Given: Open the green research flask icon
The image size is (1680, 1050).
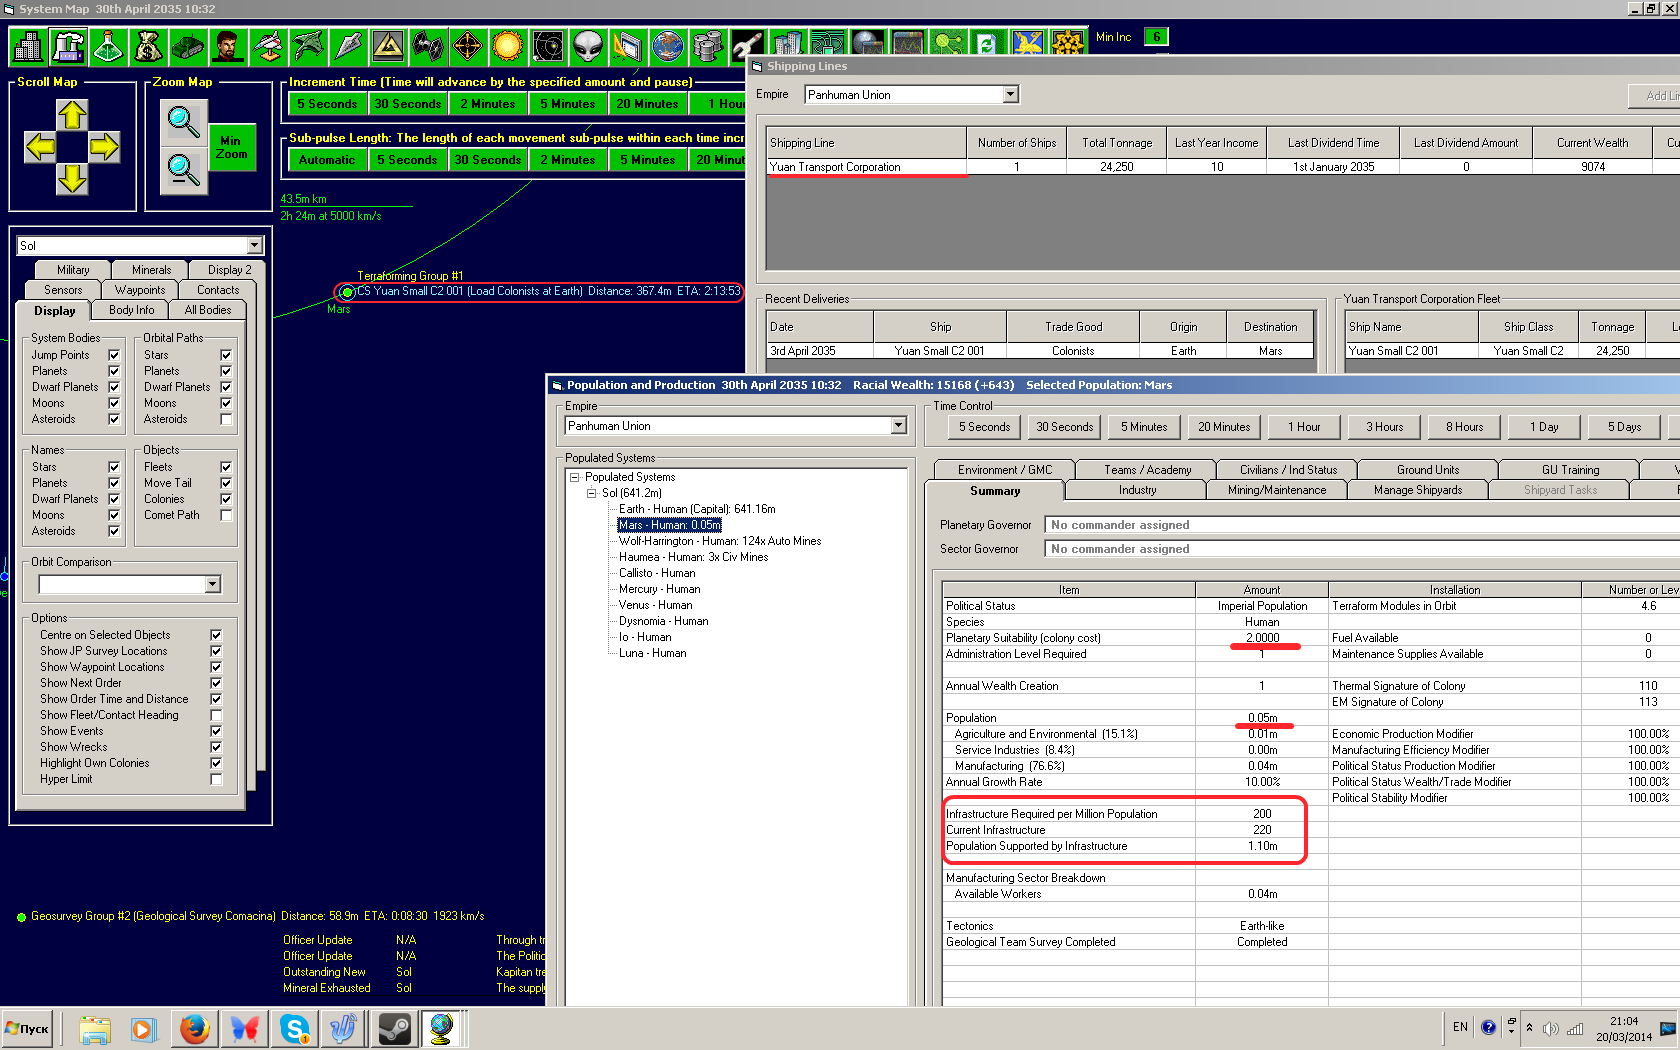Looking at the screenshot, I should click(108, 46).
